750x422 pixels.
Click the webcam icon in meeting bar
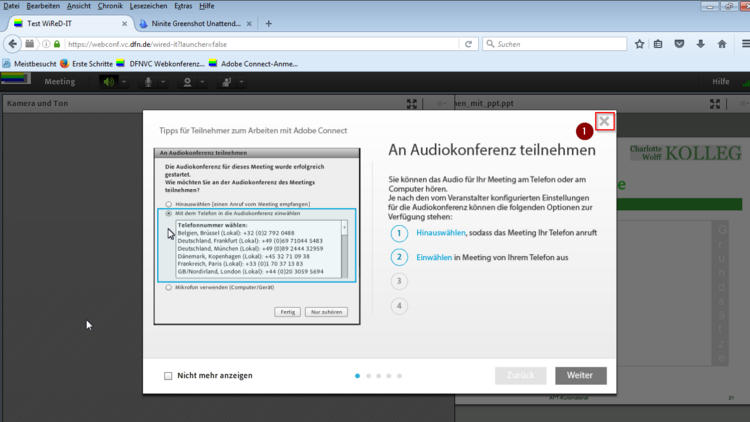[x=188, y=82]
